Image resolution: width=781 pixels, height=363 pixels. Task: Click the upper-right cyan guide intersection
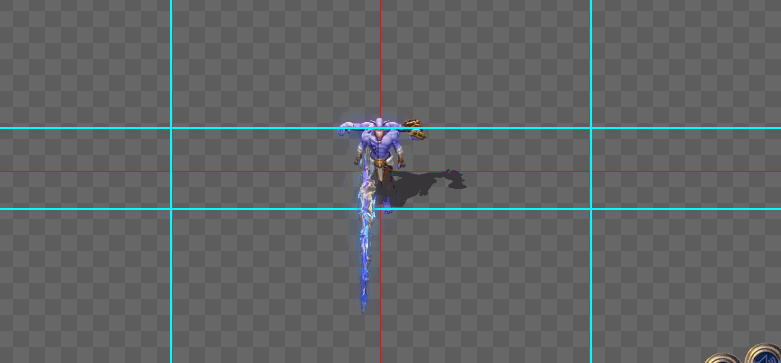[x=591, y=128]
